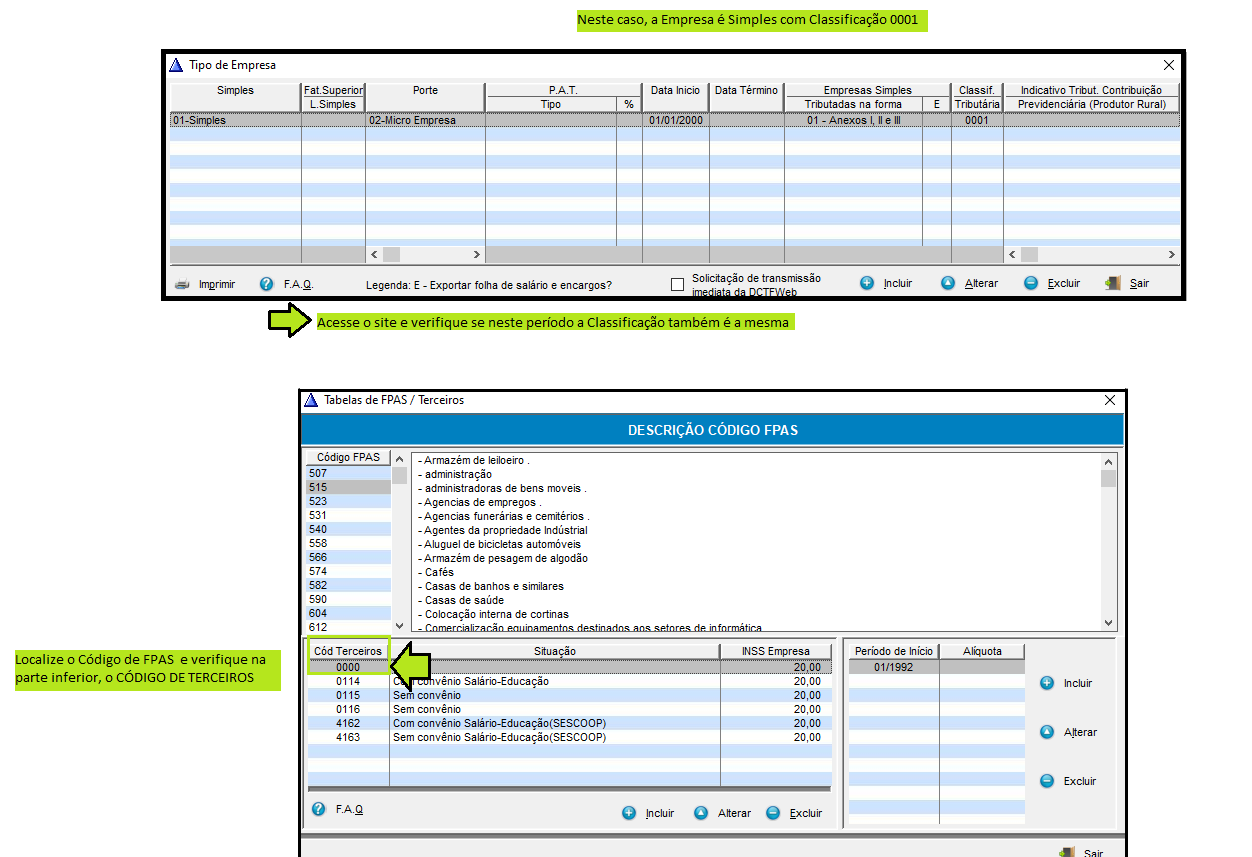
Task: Click the Tipo de Empresa title bar app icon
Action: coord(176,65)
